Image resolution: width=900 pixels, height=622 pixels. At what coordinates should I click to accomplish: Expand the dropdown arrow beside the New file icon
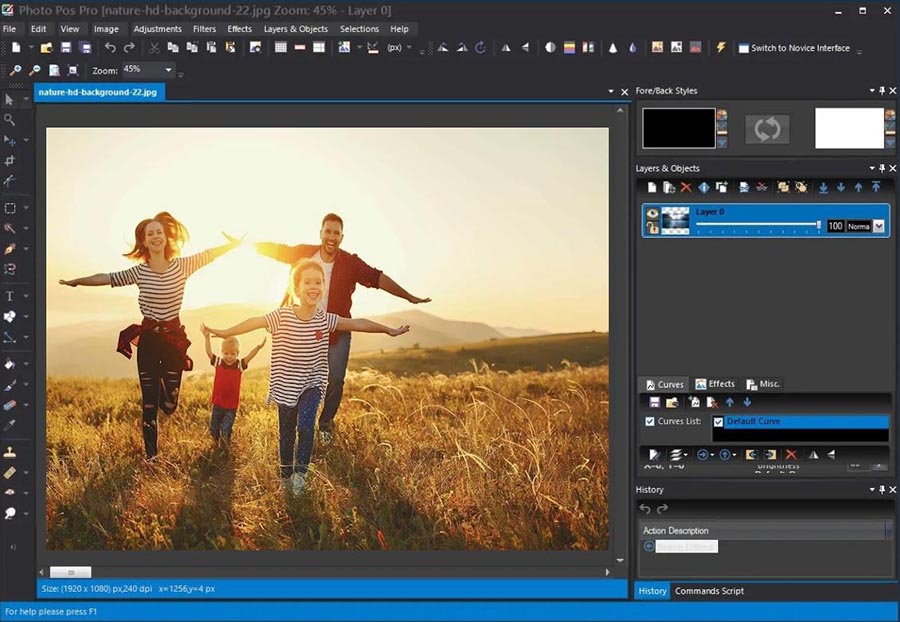coord(31,48)
